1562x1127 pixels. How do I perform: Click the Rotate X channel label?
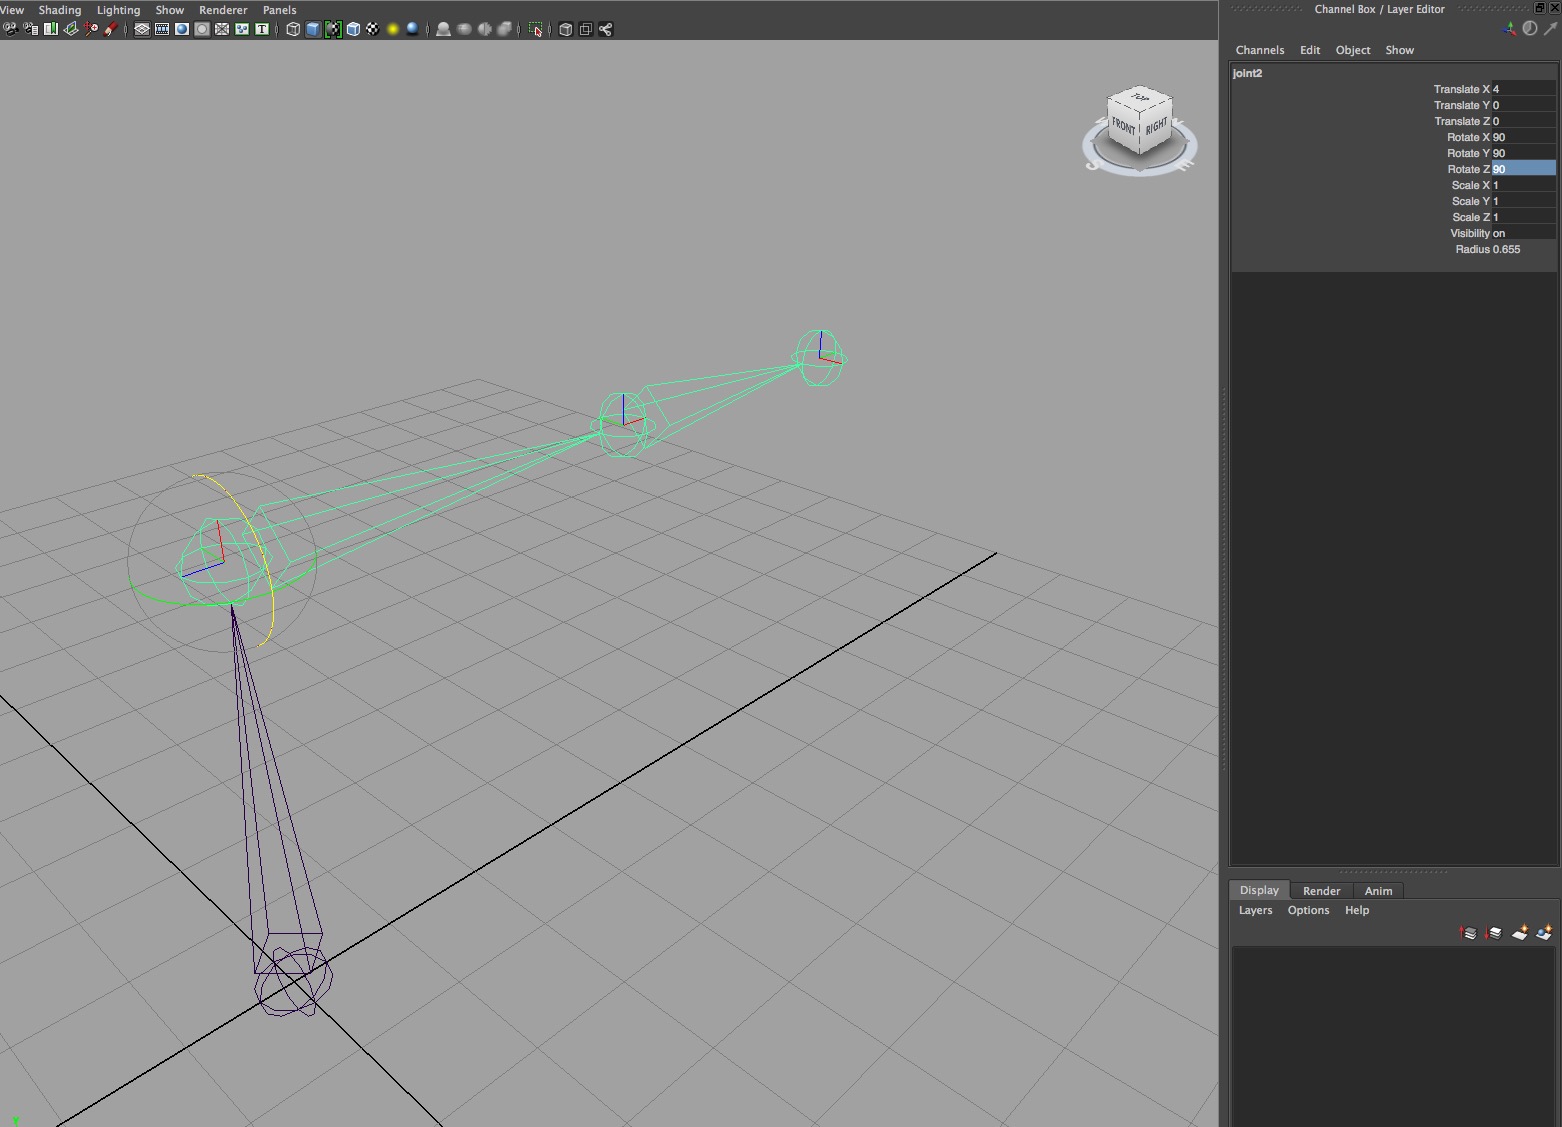[1468, 137]
